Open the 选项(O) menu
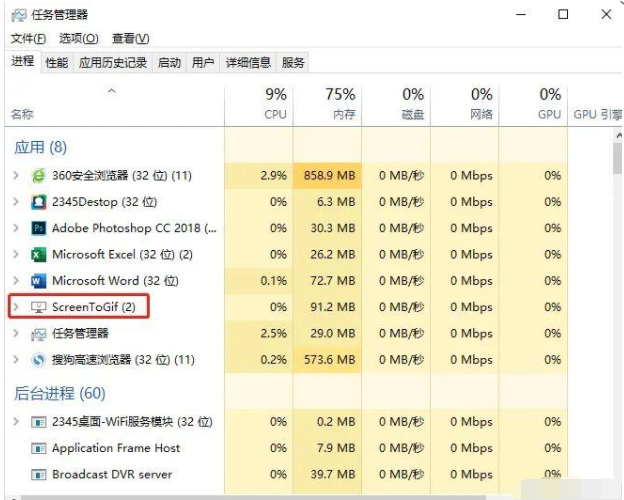624x500 pixels. click(78, 38)
